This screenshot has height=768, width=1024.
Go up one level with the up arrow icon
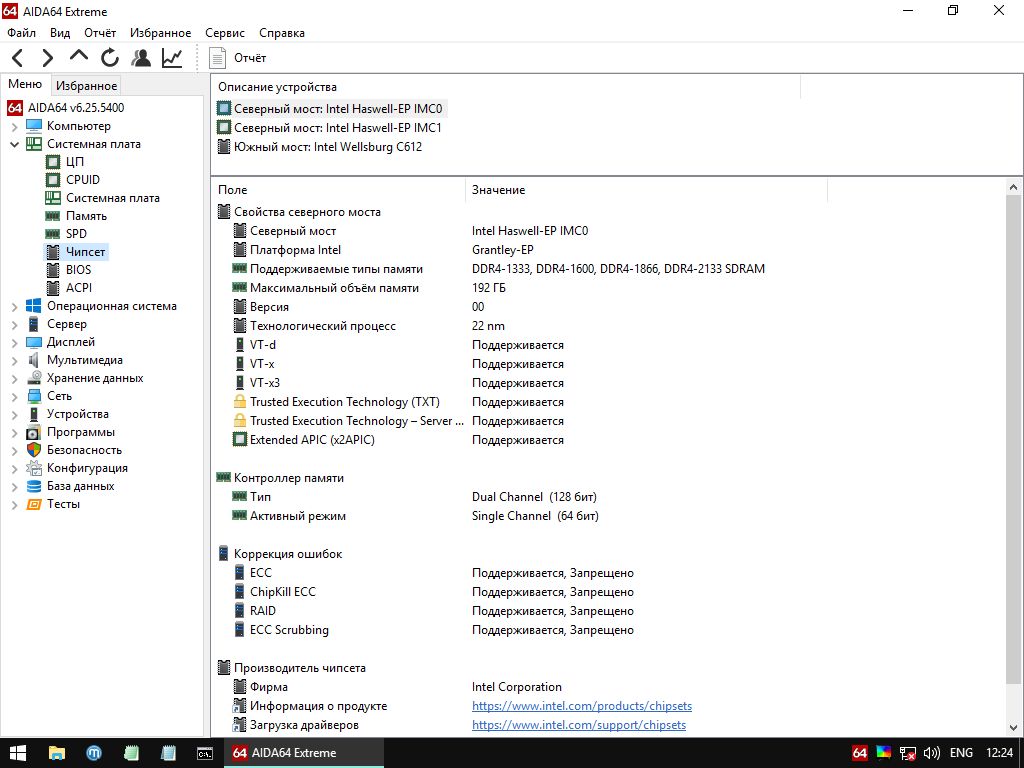[78, 57]
